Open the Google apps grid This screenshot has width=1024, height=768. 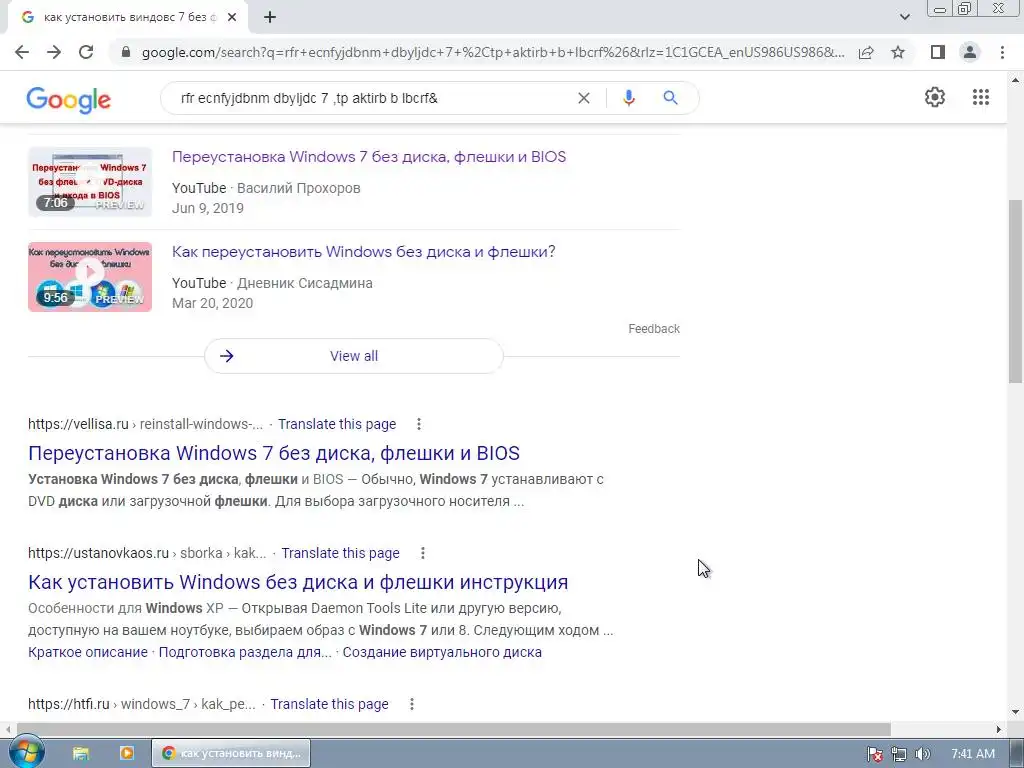[x=981, y=97]
